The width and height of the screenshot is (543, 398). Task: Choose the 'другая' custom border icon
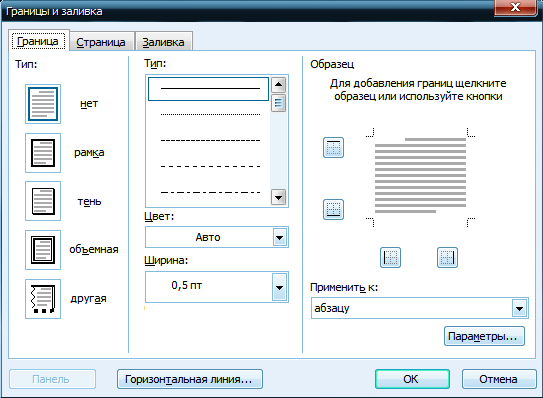click(43, 299)
